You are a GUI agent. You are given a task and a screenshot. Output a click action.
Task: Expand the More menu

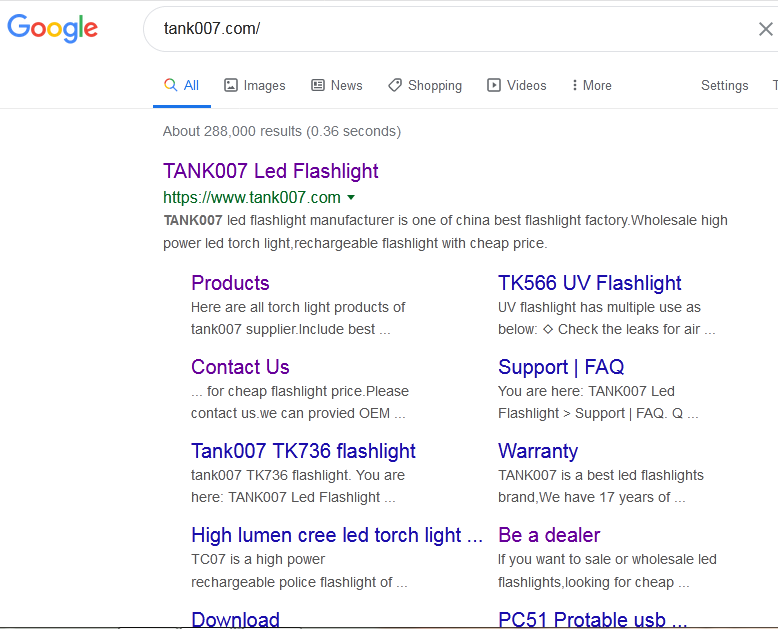[x=591, y=85]
